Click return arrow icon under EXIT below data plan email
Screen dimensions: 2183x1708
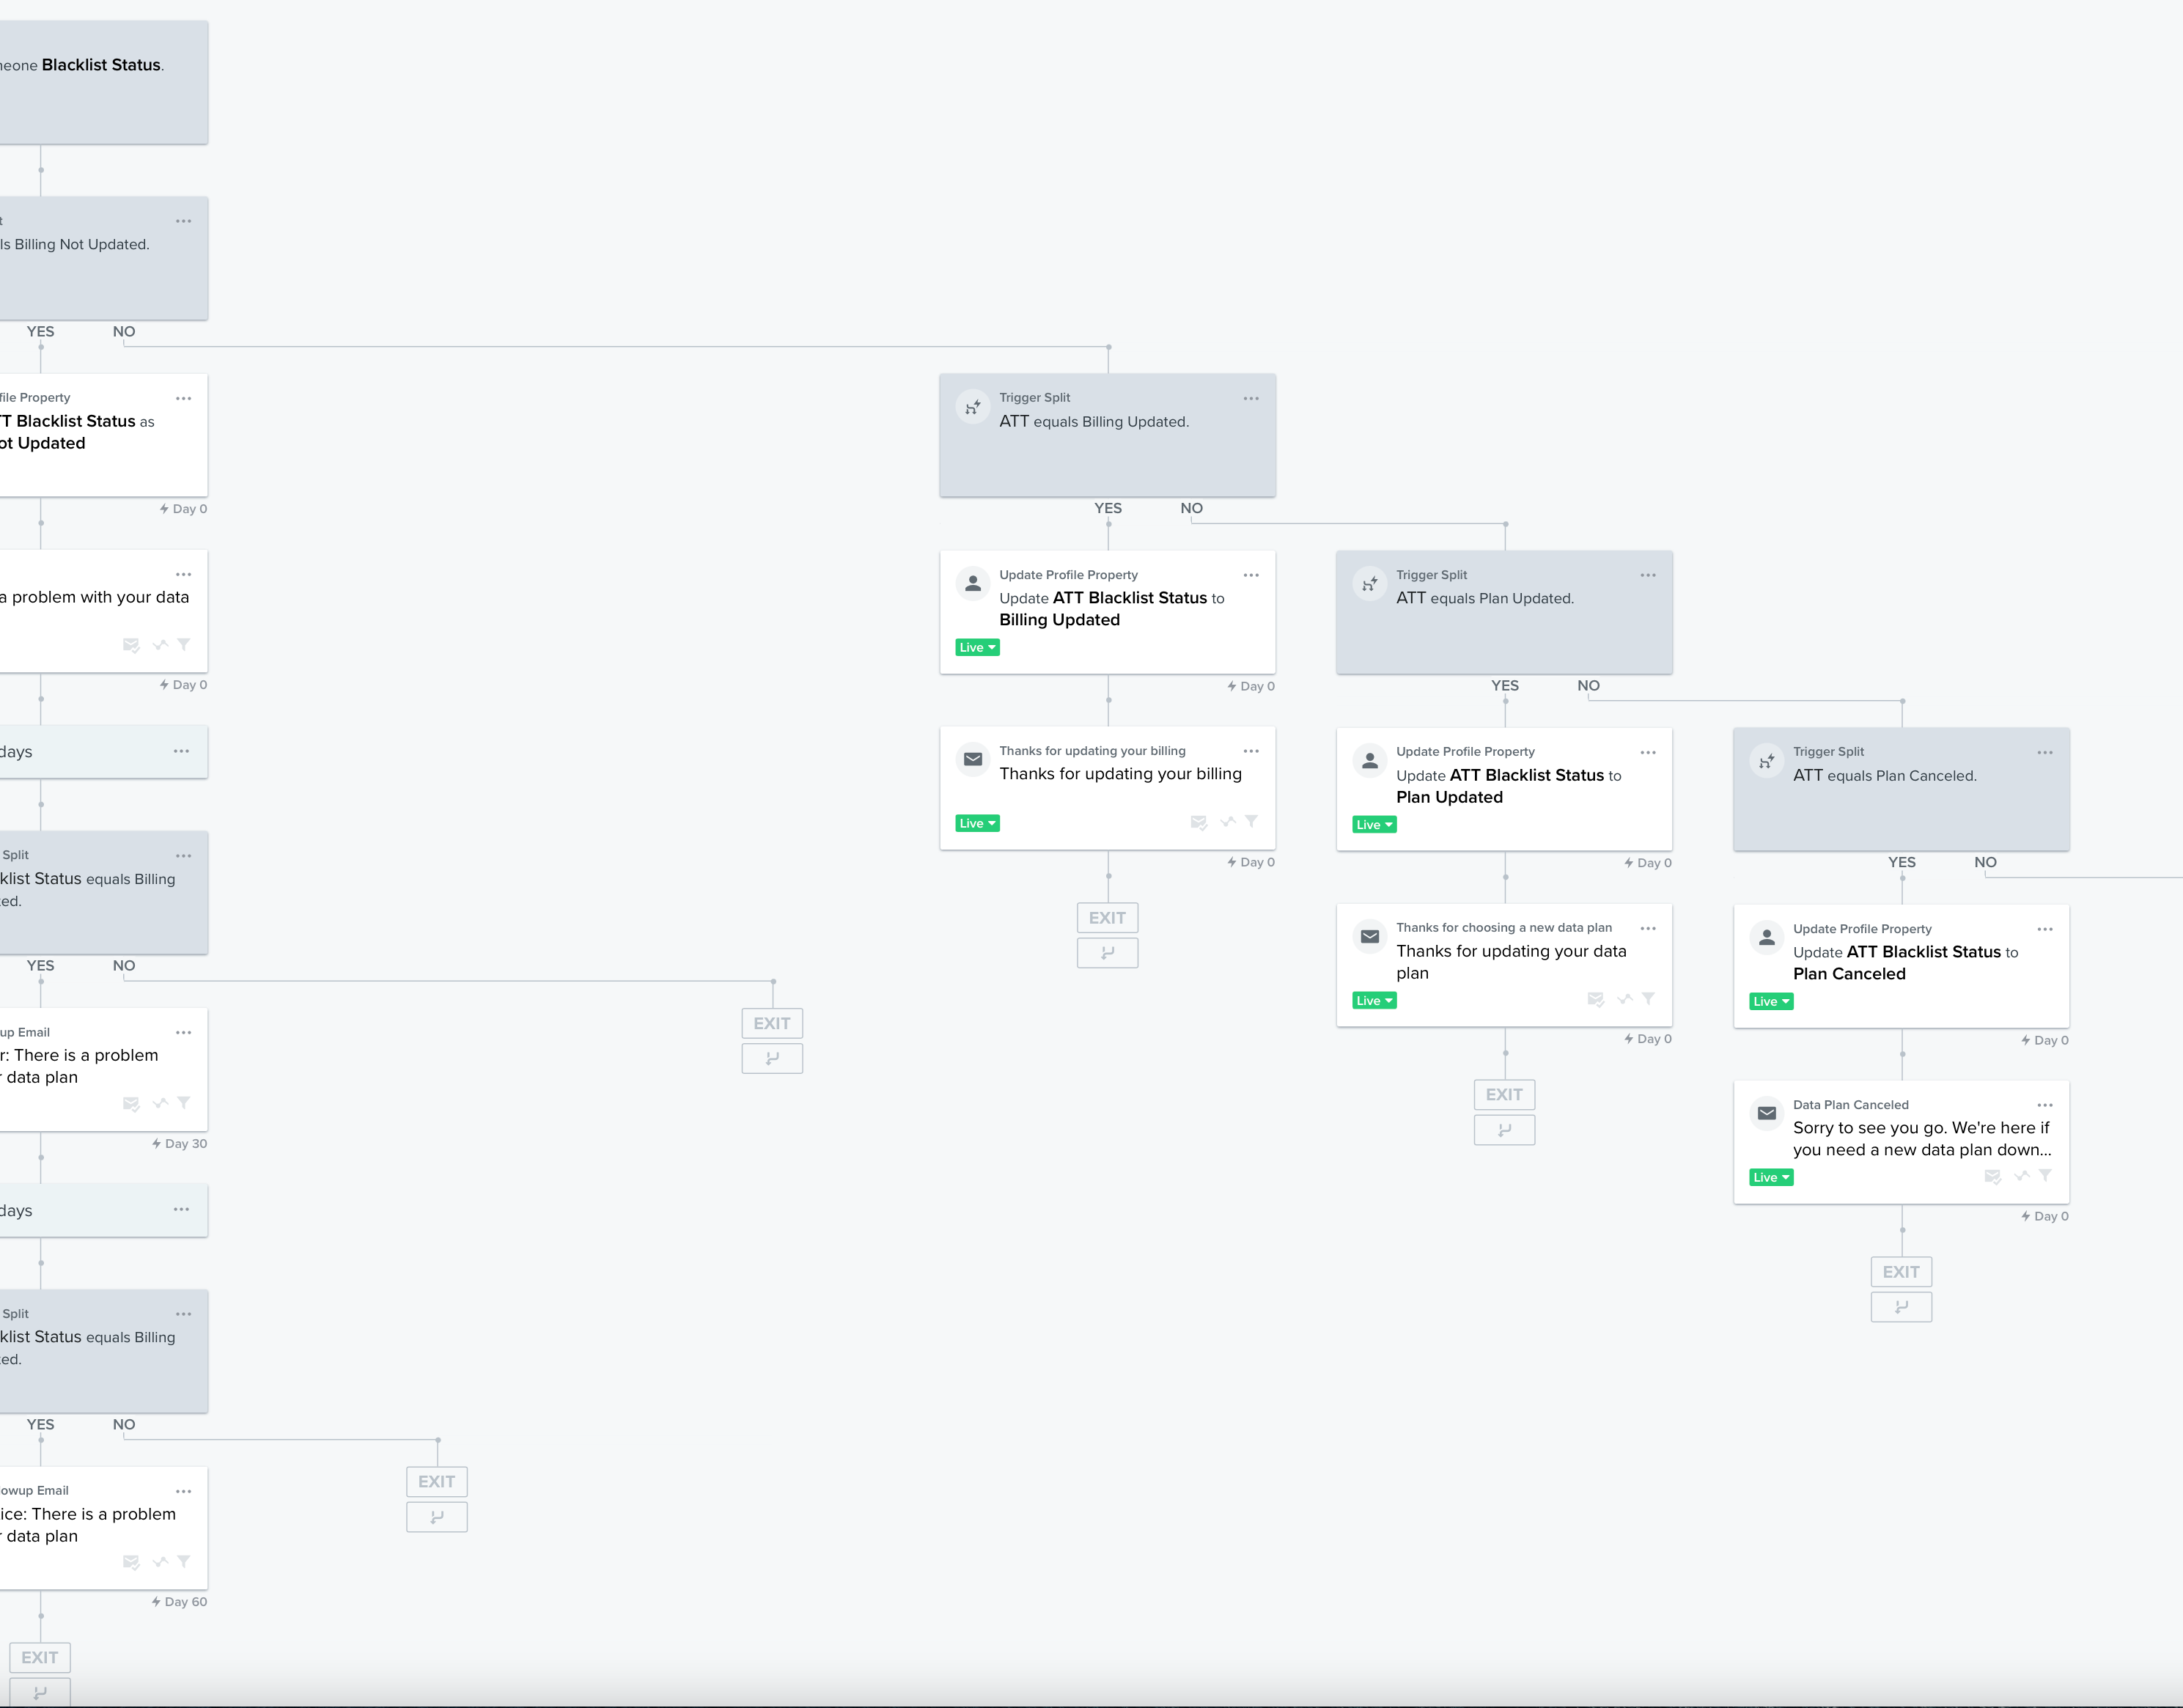coord(1504,1130)
